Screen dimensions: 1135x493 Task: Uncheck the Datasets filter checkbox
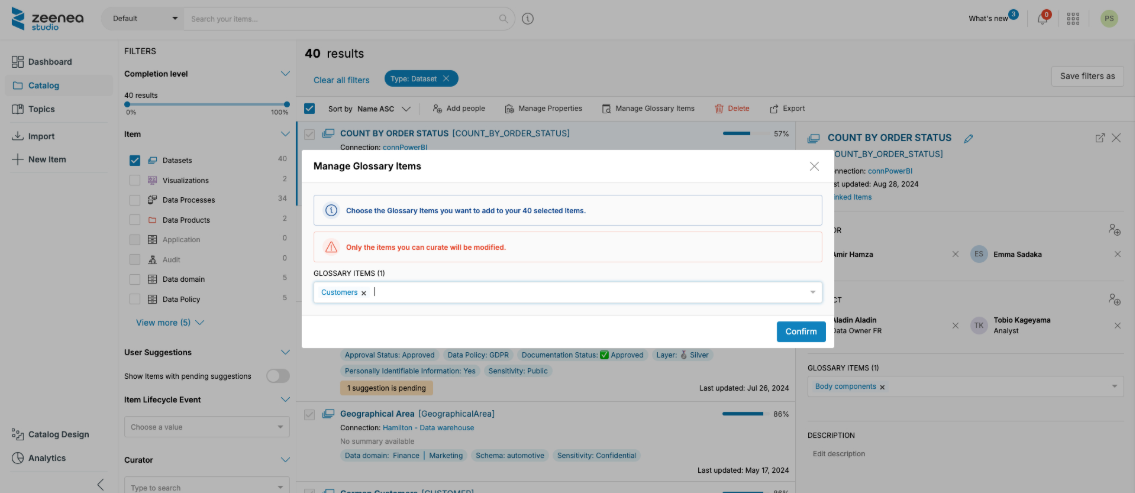point(135,160)
